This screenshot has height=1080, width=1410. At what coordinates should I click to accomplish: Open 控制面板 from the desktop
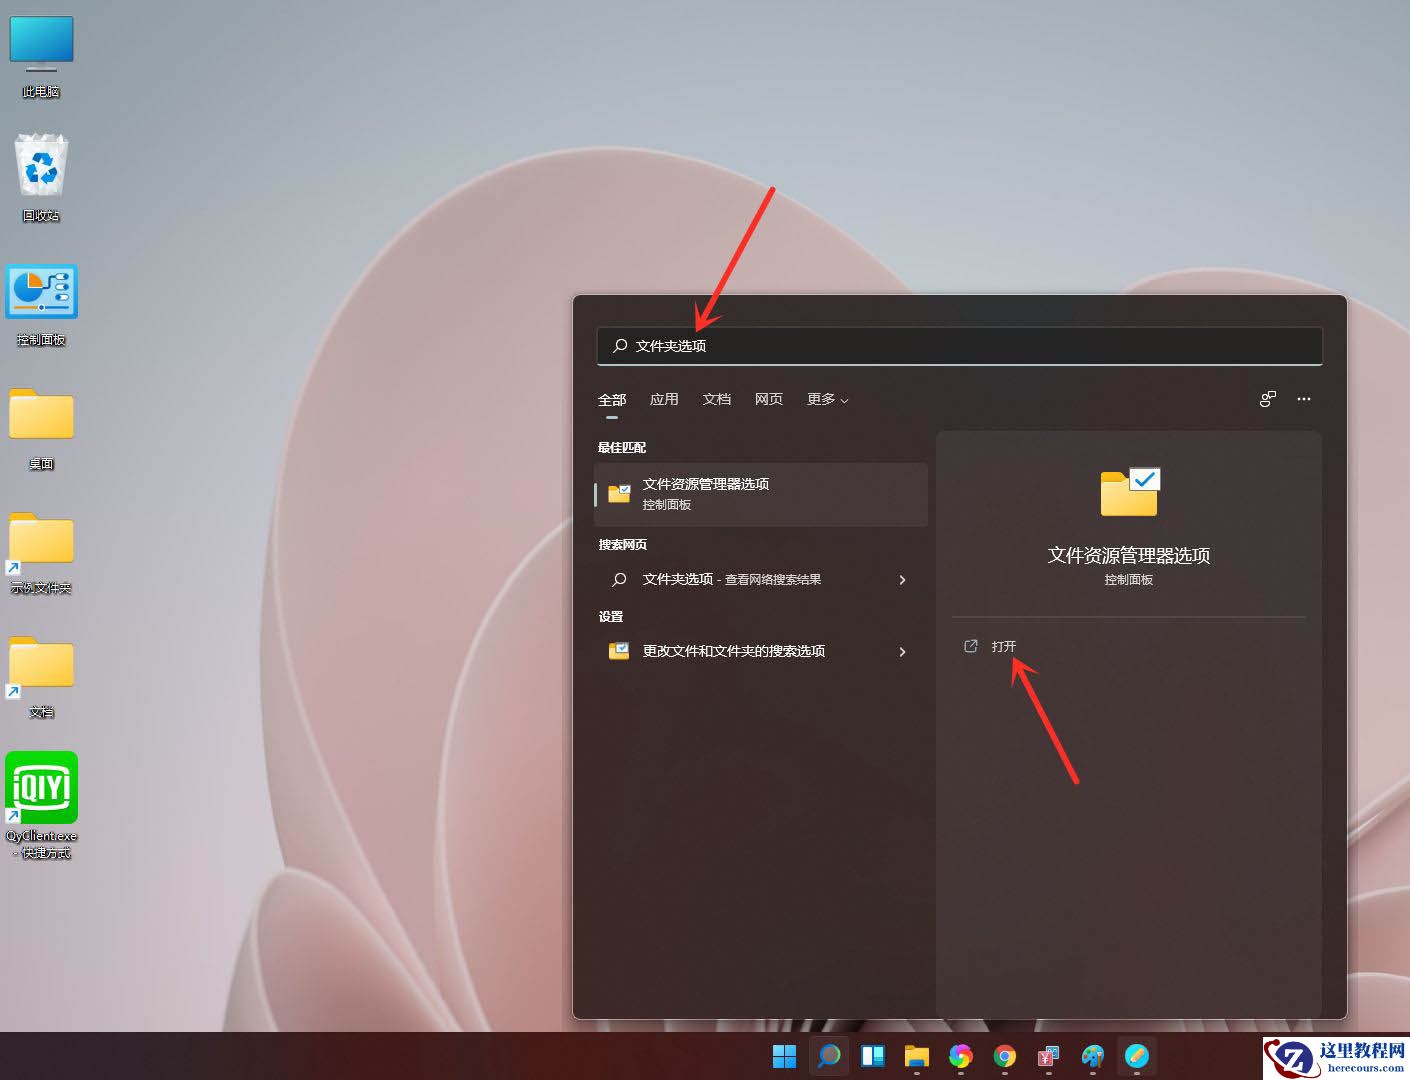[x=41, y=295]
